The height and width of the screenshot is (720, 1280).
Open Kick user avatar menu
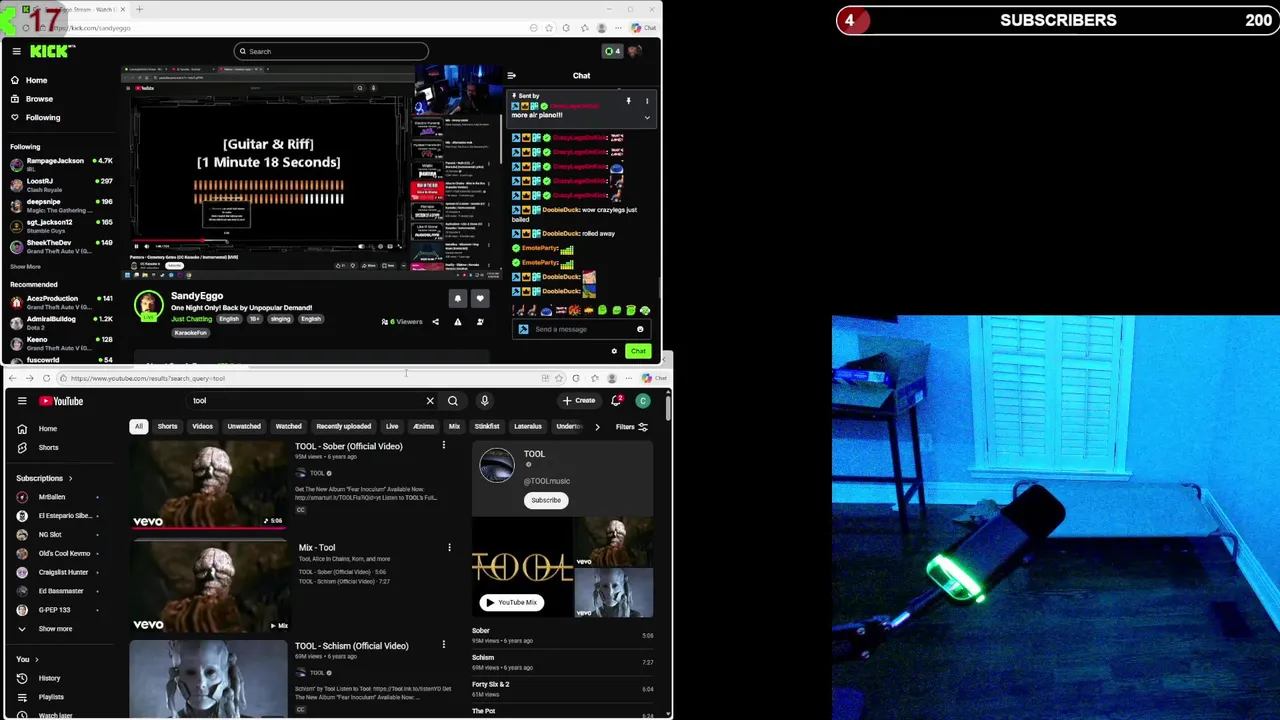(636, 51)
